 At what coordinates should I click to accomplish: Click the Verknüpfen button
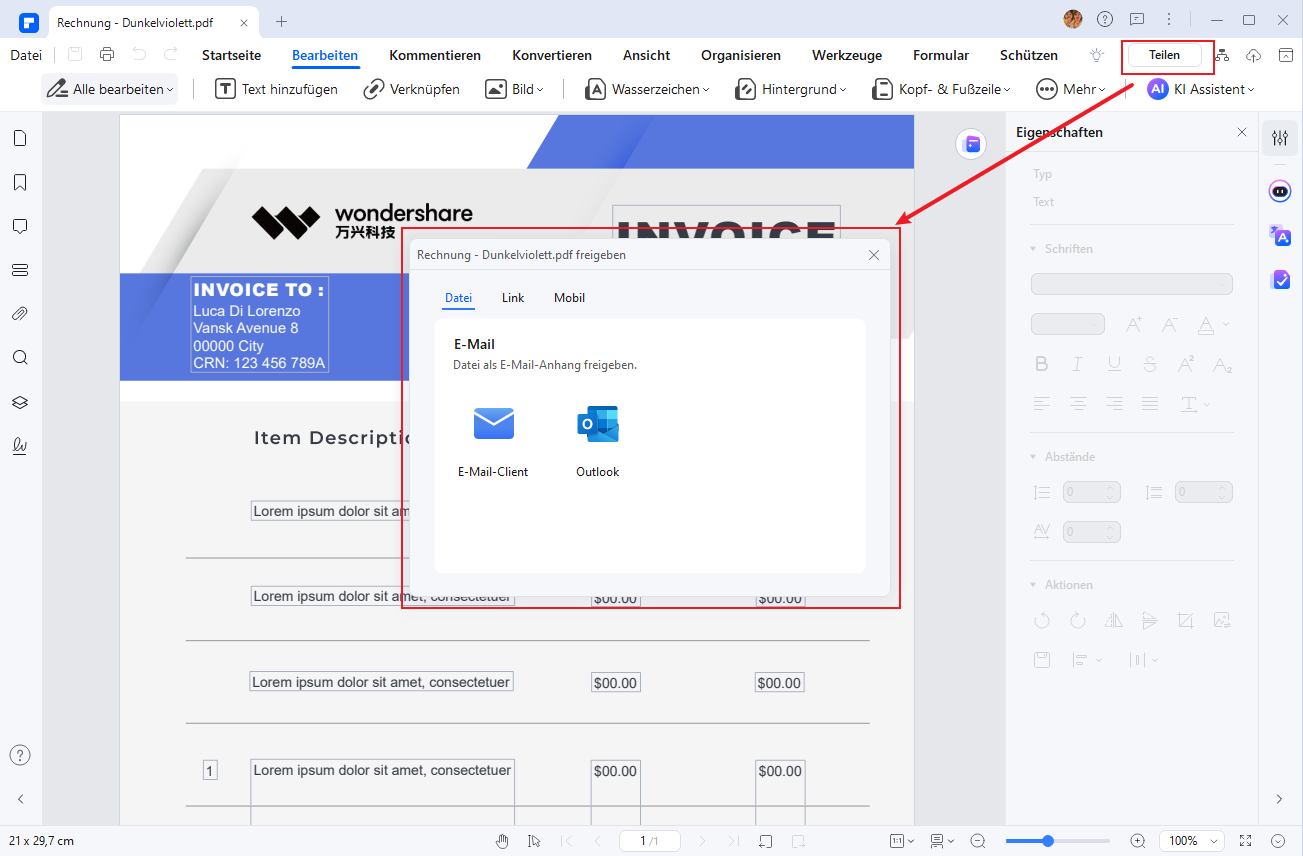[411, 89]
